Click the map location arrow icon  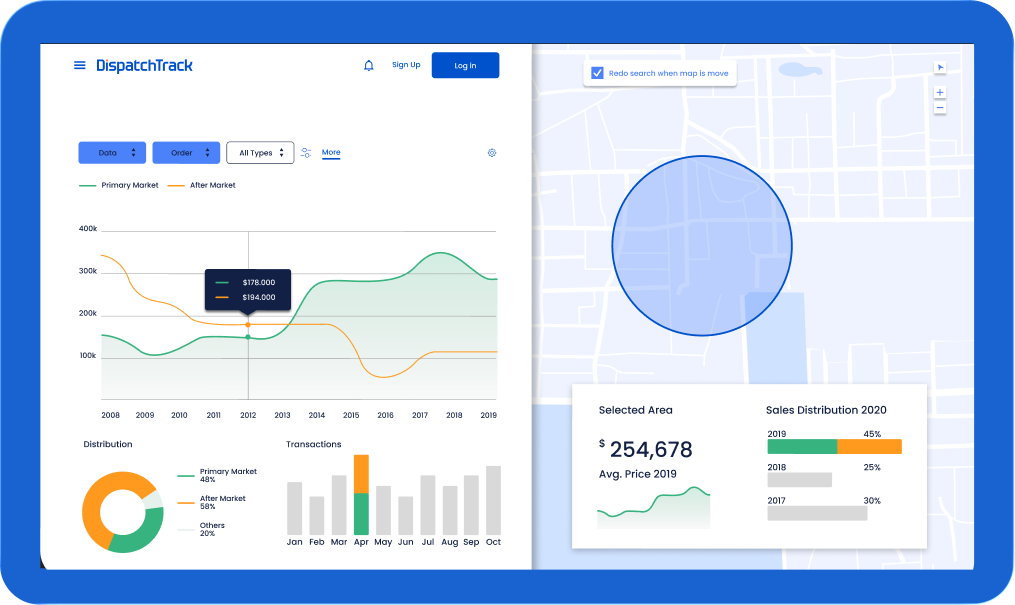[940, 67]
